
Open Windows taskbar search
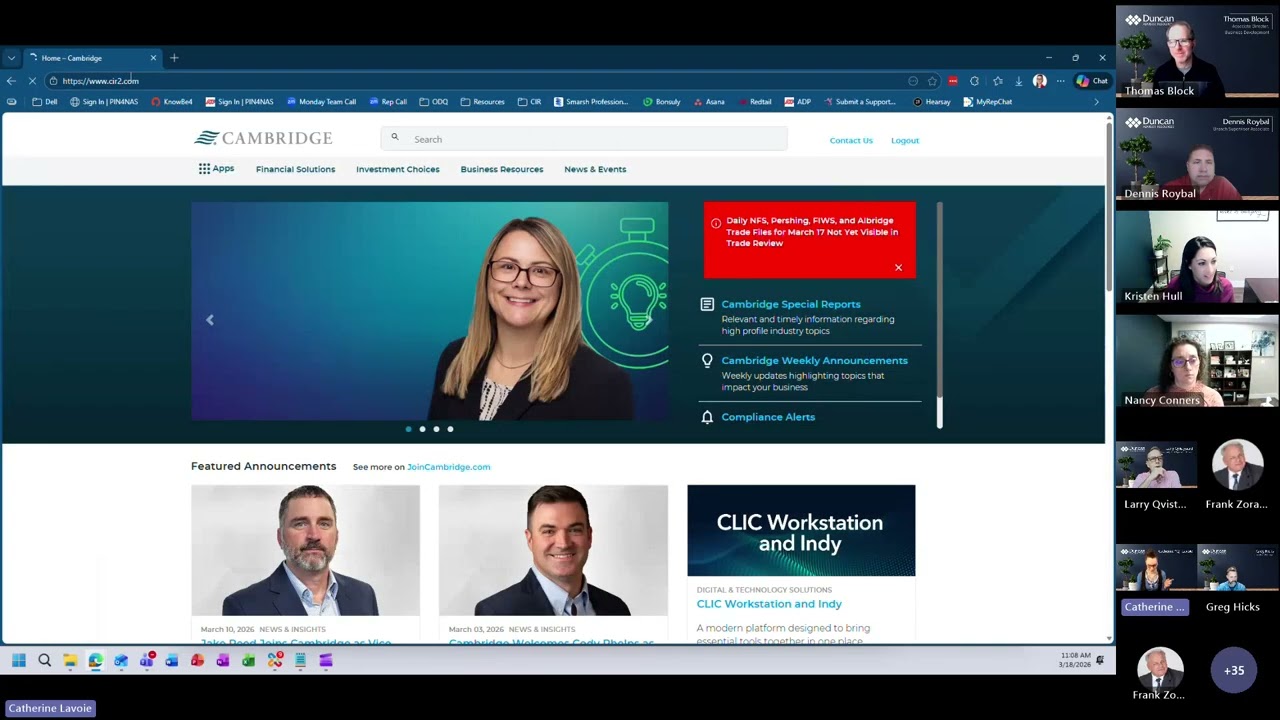tap(44, 660)
